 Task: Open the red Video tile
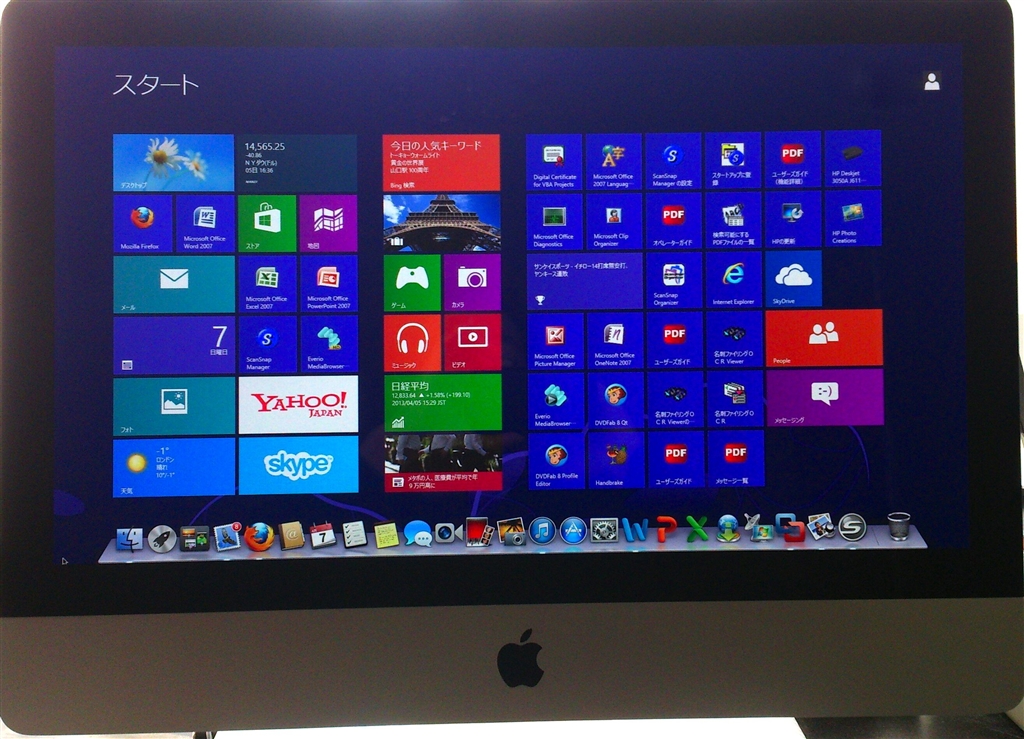coord(472,343)
